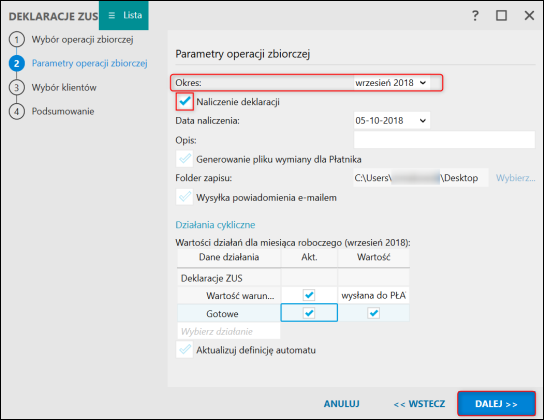This screenshot has width=544, height=420.
Task: Switch to the Lista tab
Action: click(x=124, y=15)
